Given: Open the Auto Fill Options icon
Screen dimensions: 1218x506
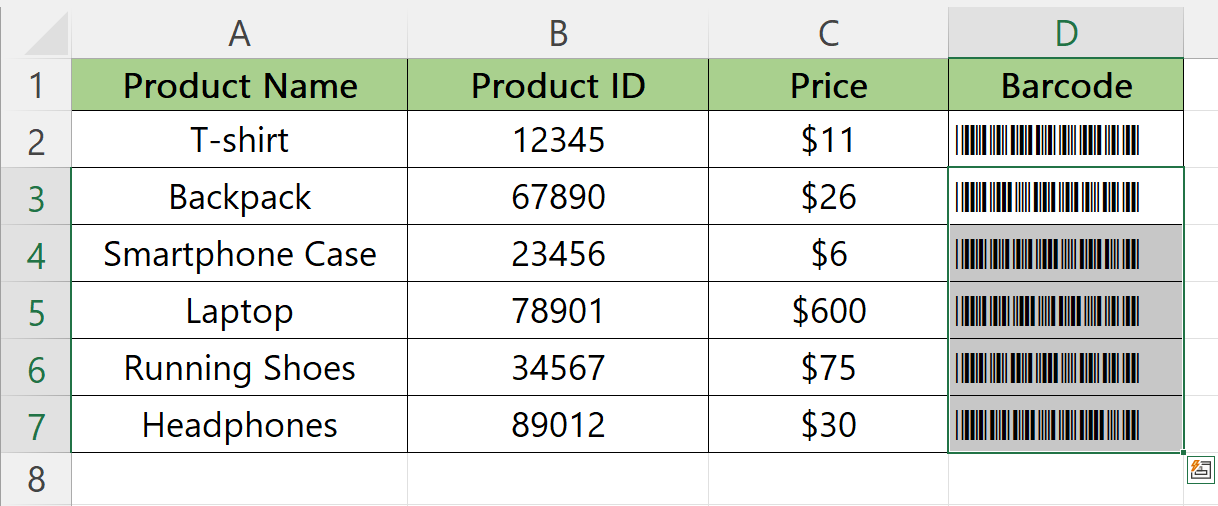Looking at the screenshot, I should pyautogui.click(x=1201, y=469).
